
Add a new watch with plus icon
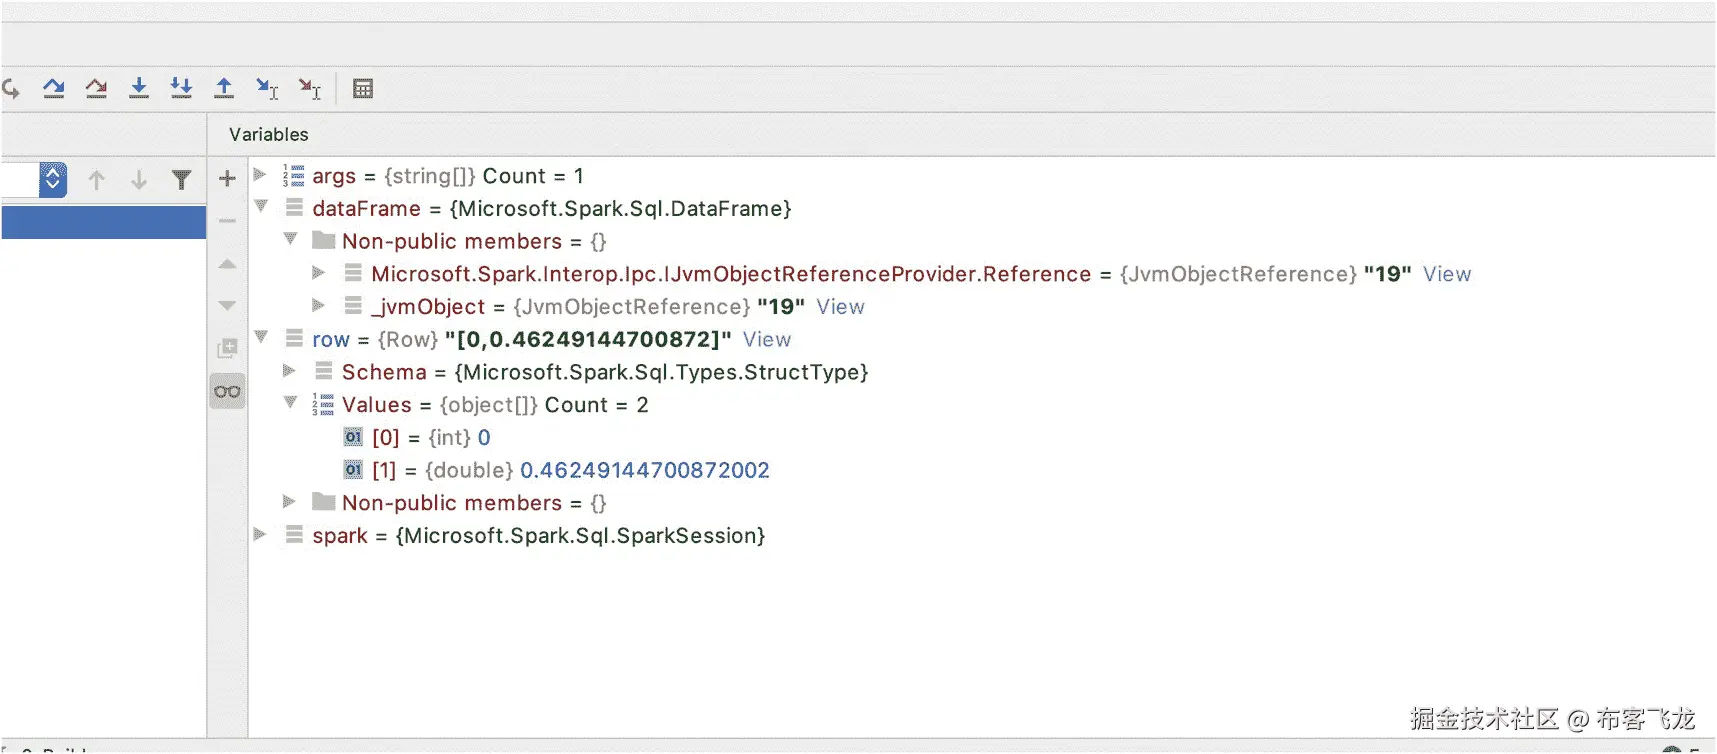pos(227,179)
